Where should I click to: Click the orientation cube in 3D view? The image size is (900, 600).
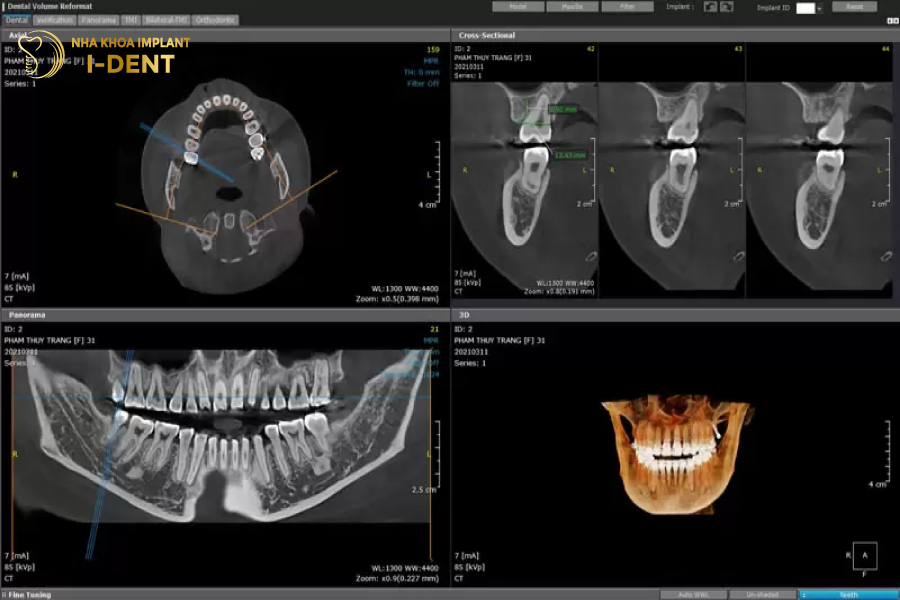(866, 554)
